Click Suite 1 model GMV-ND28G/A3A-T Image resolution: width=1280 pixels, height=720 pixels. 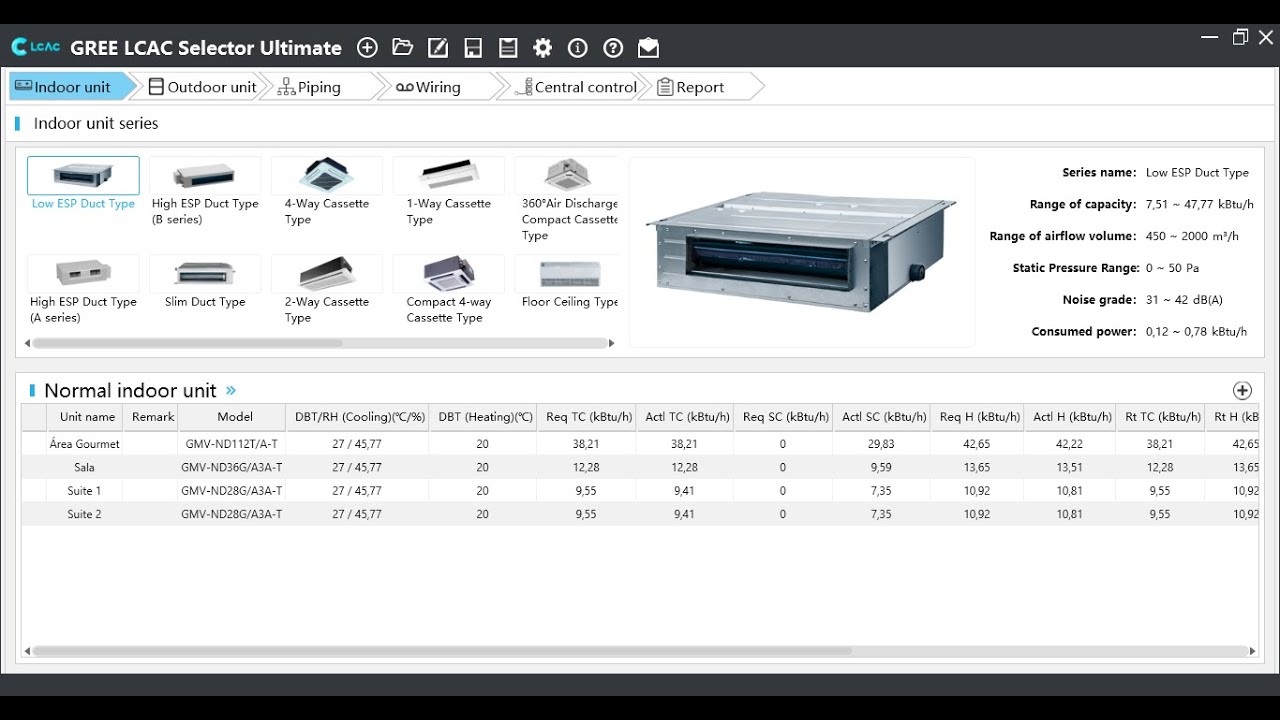point(232,491)
